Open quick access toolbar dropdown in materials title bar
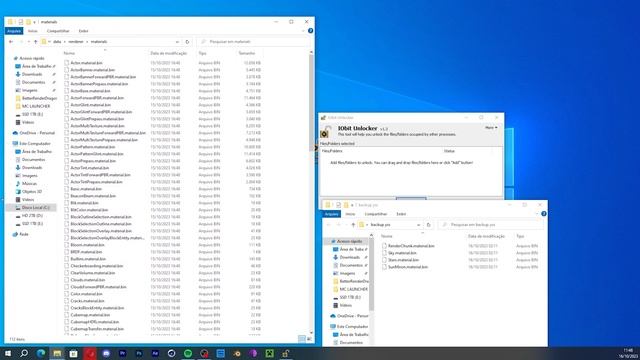 [35, 22]
